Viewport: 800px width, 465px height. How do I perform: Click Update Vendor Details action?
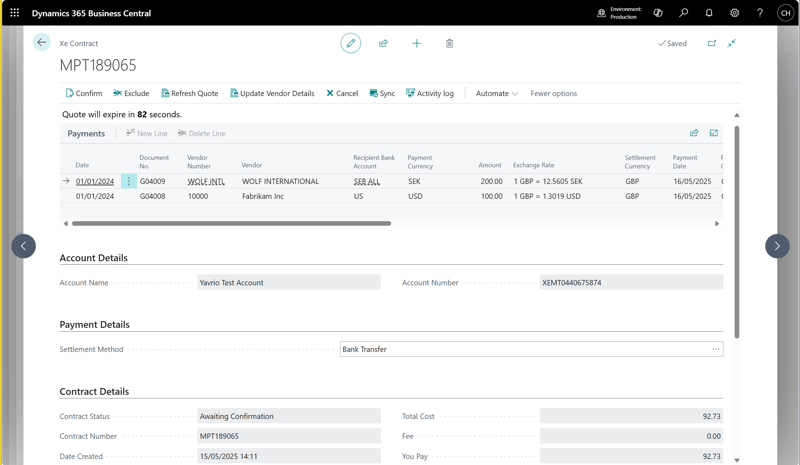coord(272,93)
